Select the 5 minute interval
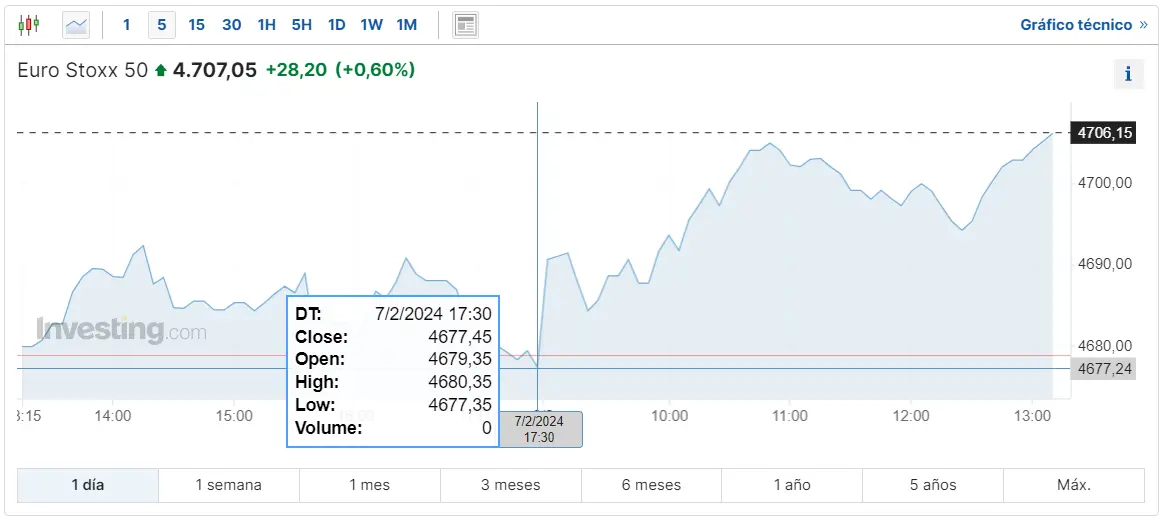Image resolution: width=1163 pixels, height=523 pixels. point(161,24)
